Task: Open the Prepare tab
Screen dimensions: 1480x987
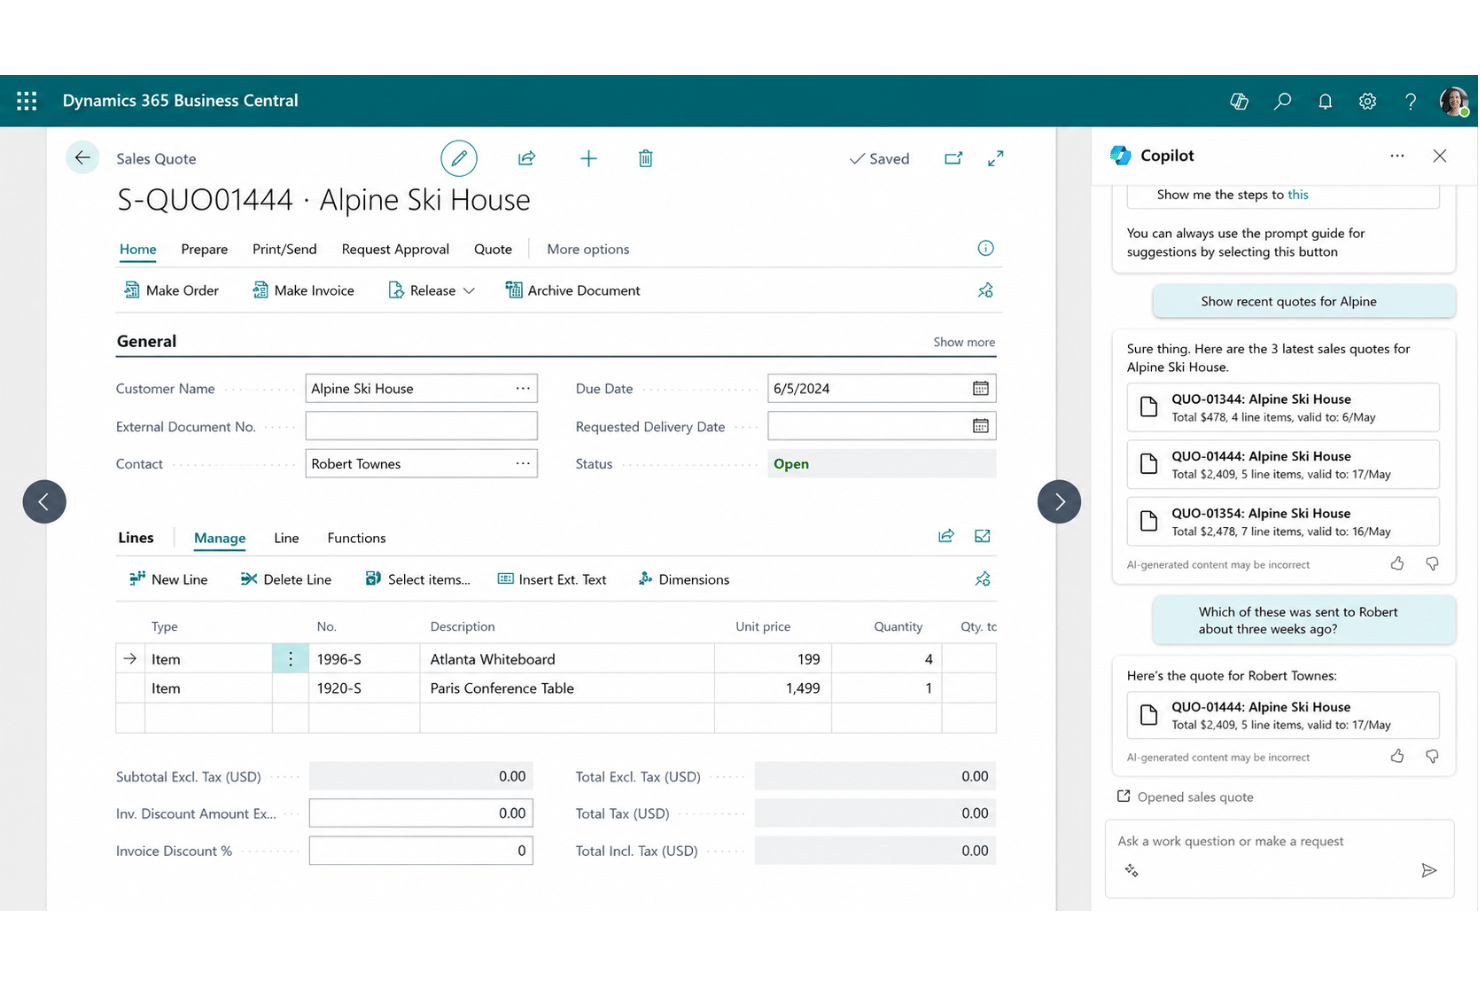Action: click(204, 249)
